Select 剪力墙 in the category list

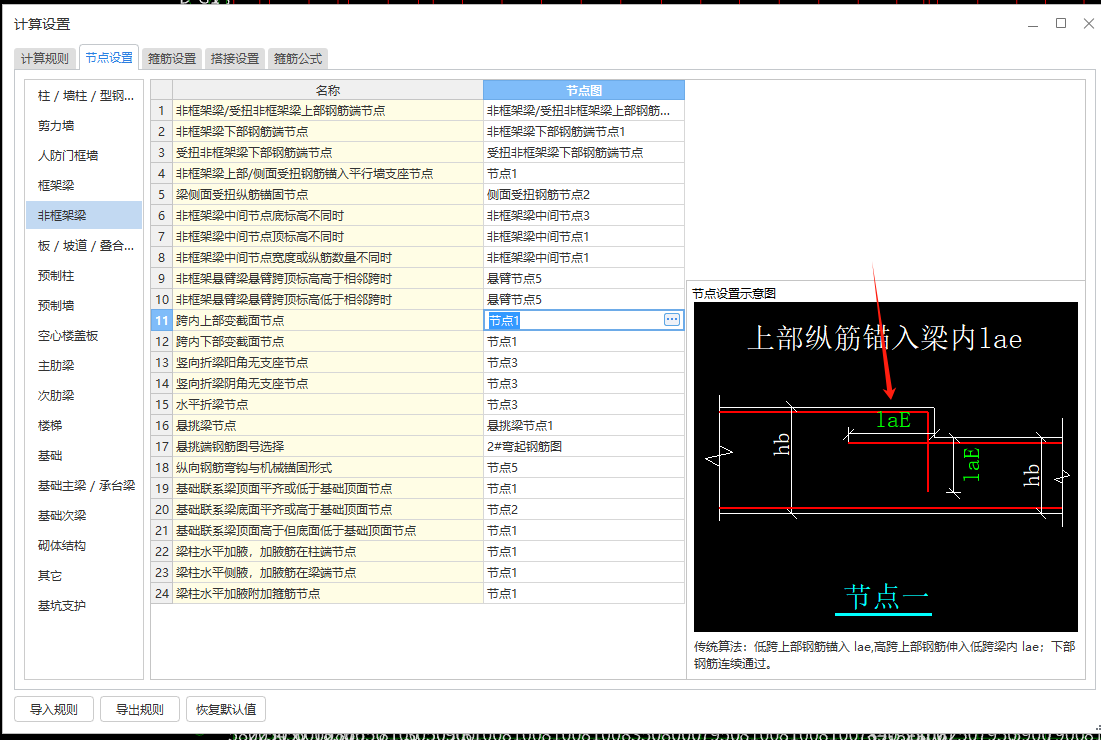point(84,126)
